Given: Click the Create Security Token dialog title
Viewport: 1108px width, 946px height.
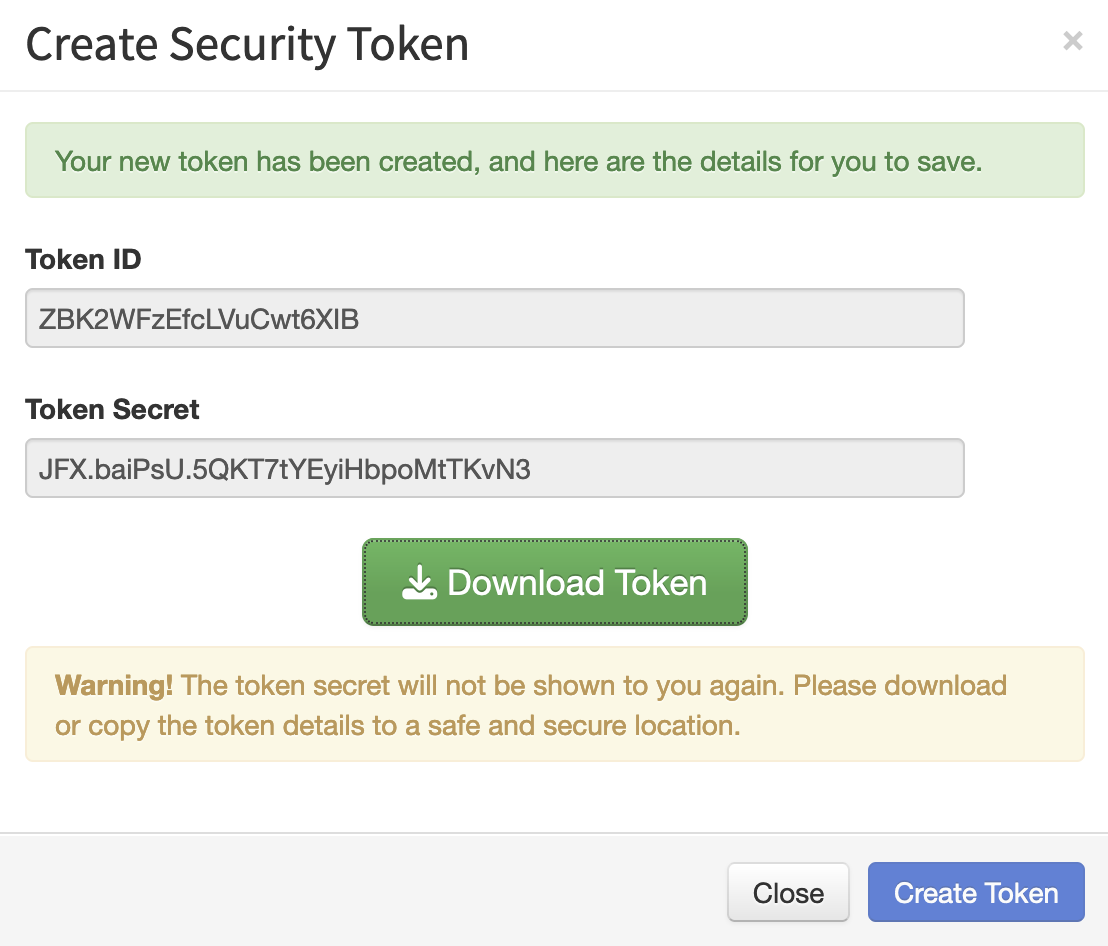Looking at the screenshot, I should click(x=247, y=45).
